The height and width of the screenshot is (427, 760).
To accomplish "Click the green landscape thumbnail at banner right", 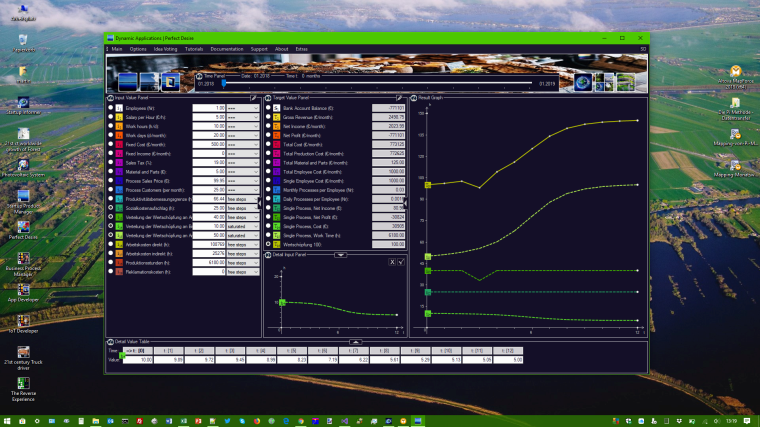I will [x=626, y=82].
